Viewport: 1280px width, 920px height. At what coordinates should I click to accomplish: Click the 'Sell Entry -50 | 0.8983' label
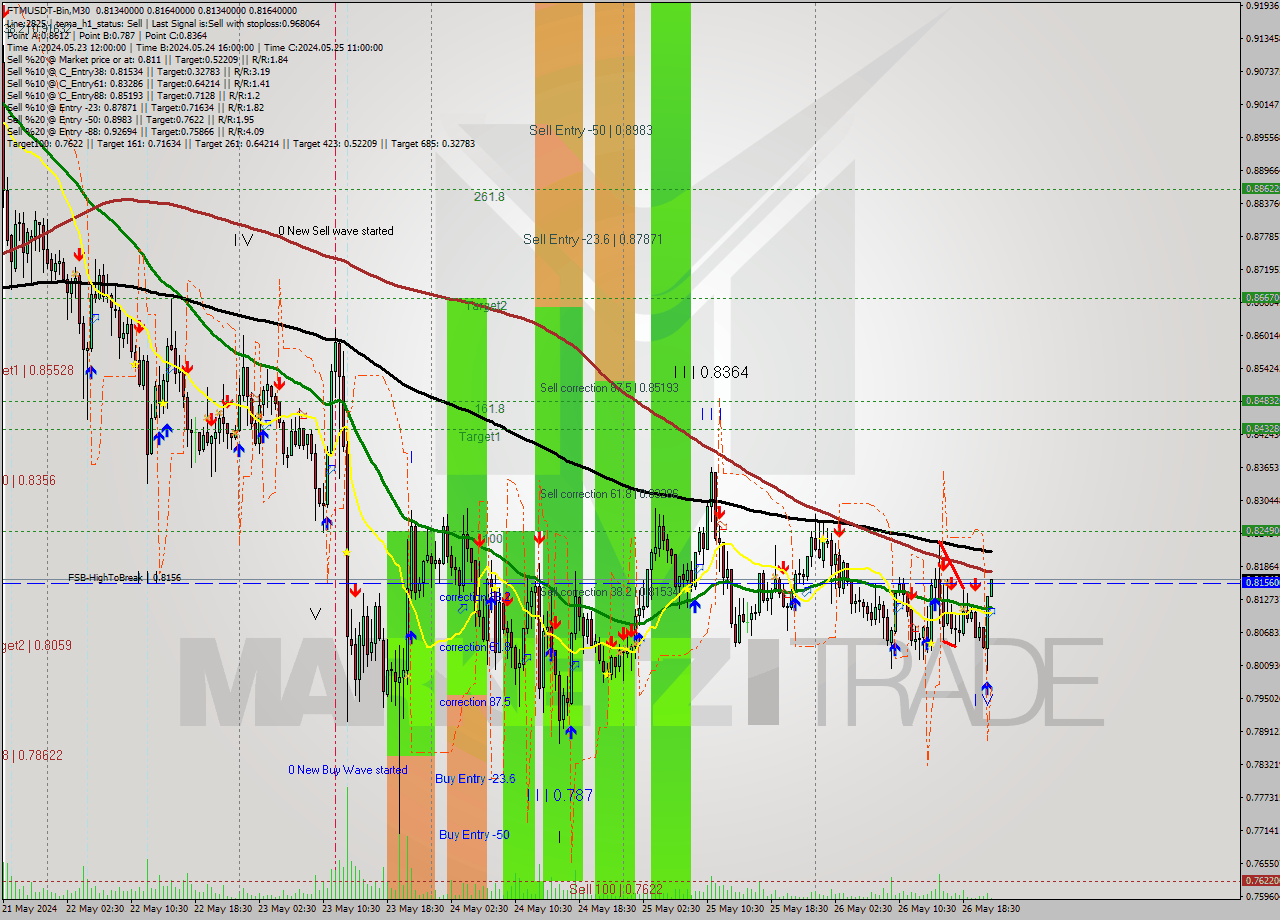tap(591, 130)
